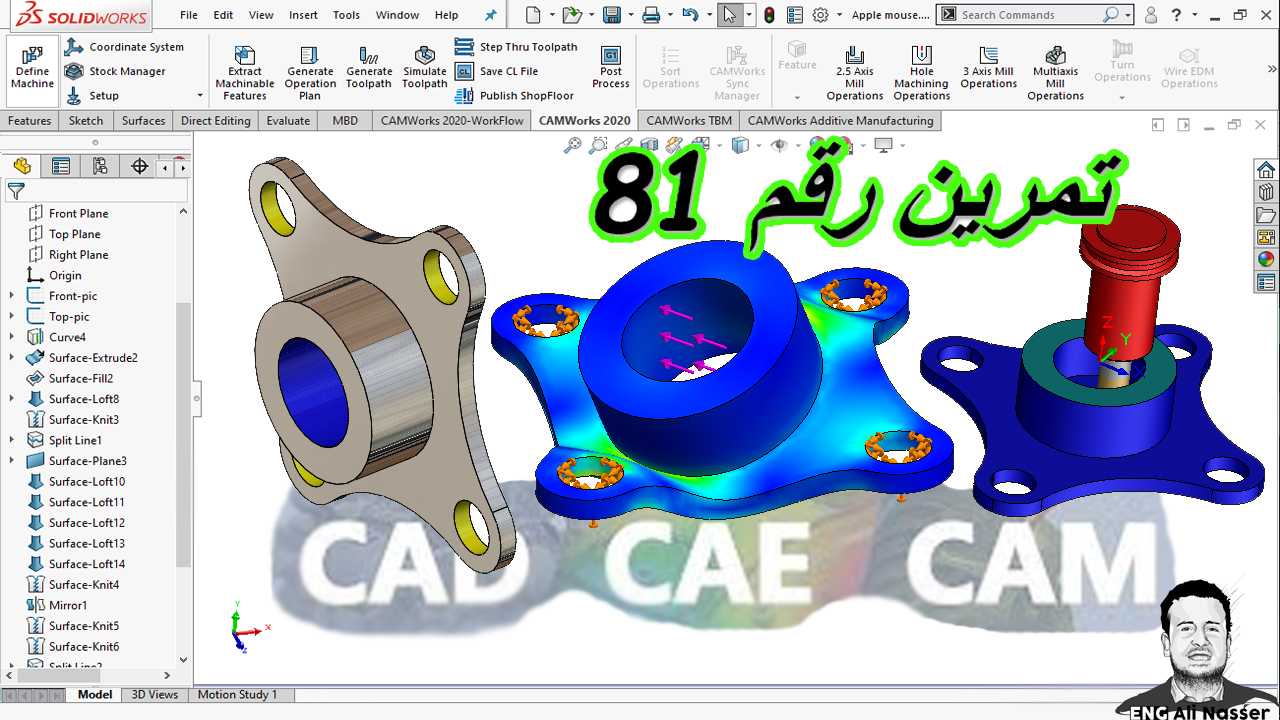Open the Stock Manager
Screen dimensions: 1280x720
click(x=115, y=71)
